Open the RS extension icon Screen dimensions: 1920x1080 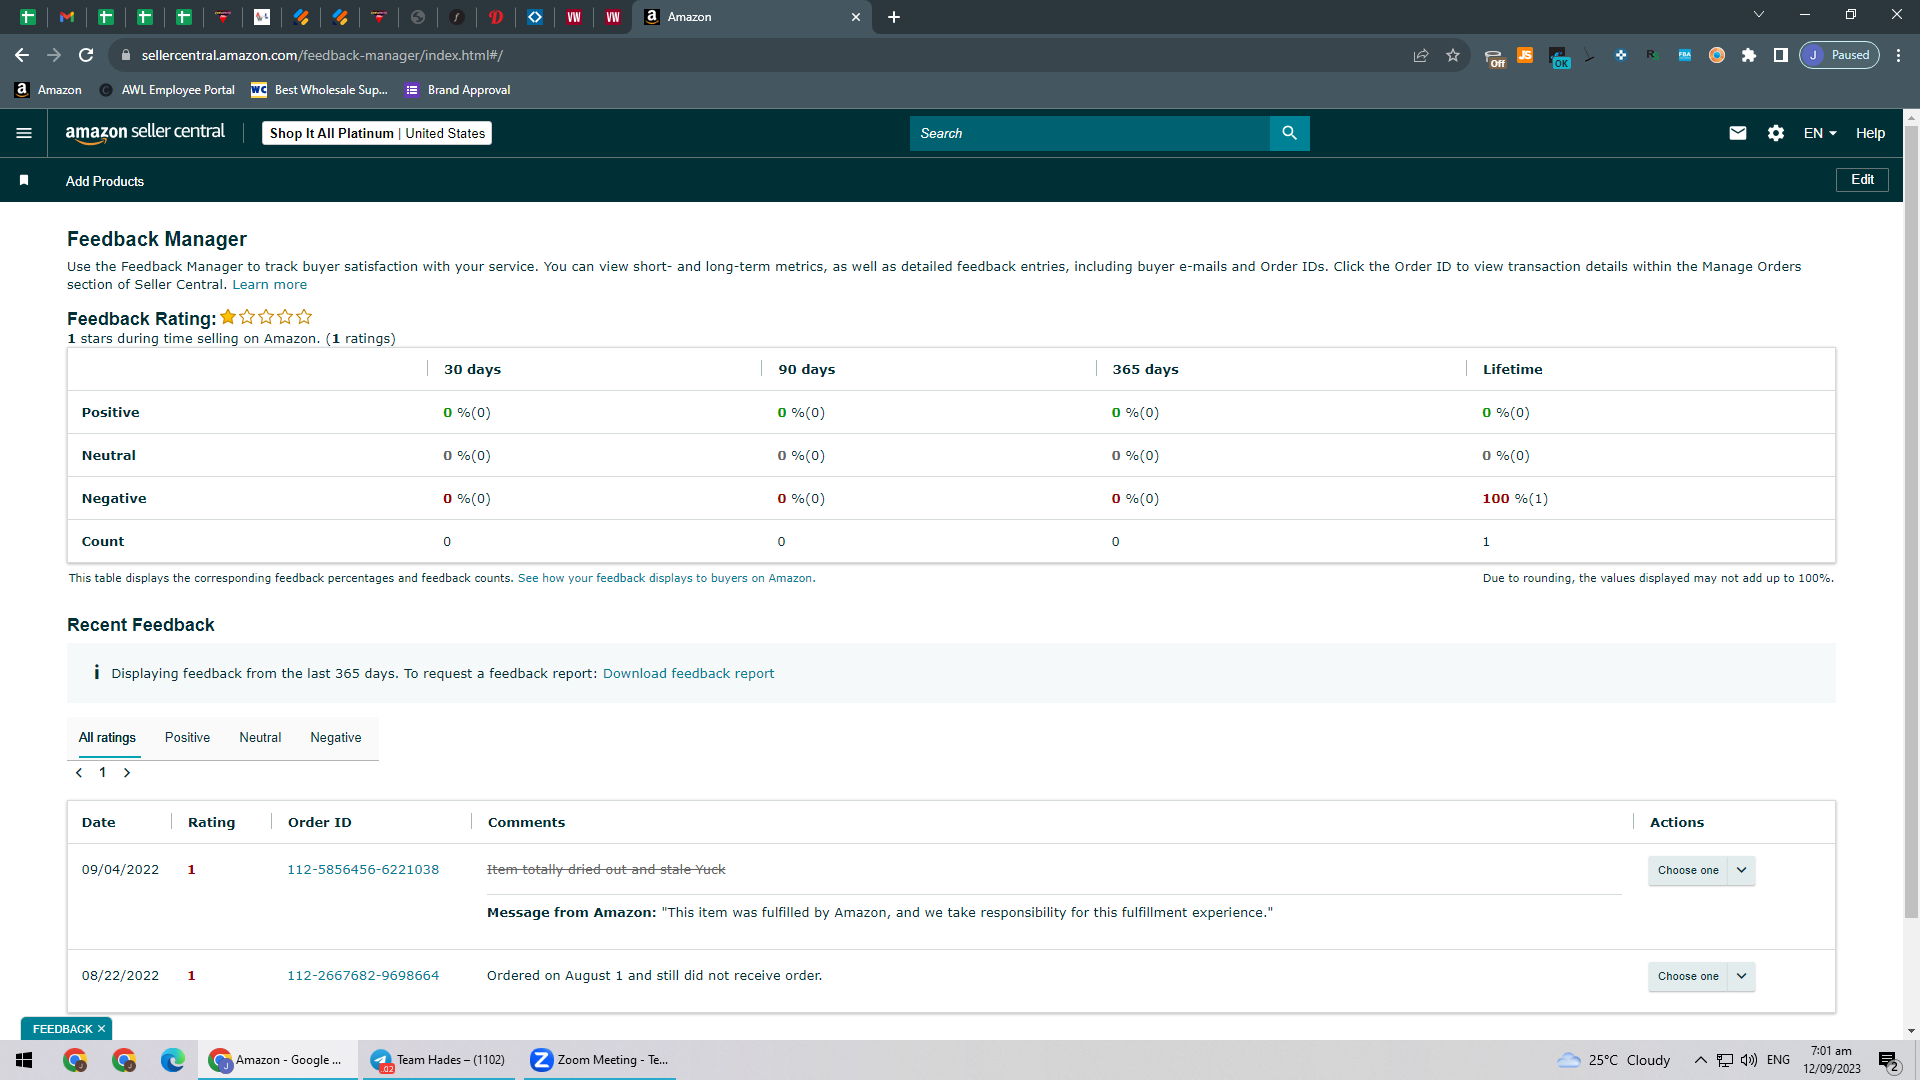(1652, 55)
